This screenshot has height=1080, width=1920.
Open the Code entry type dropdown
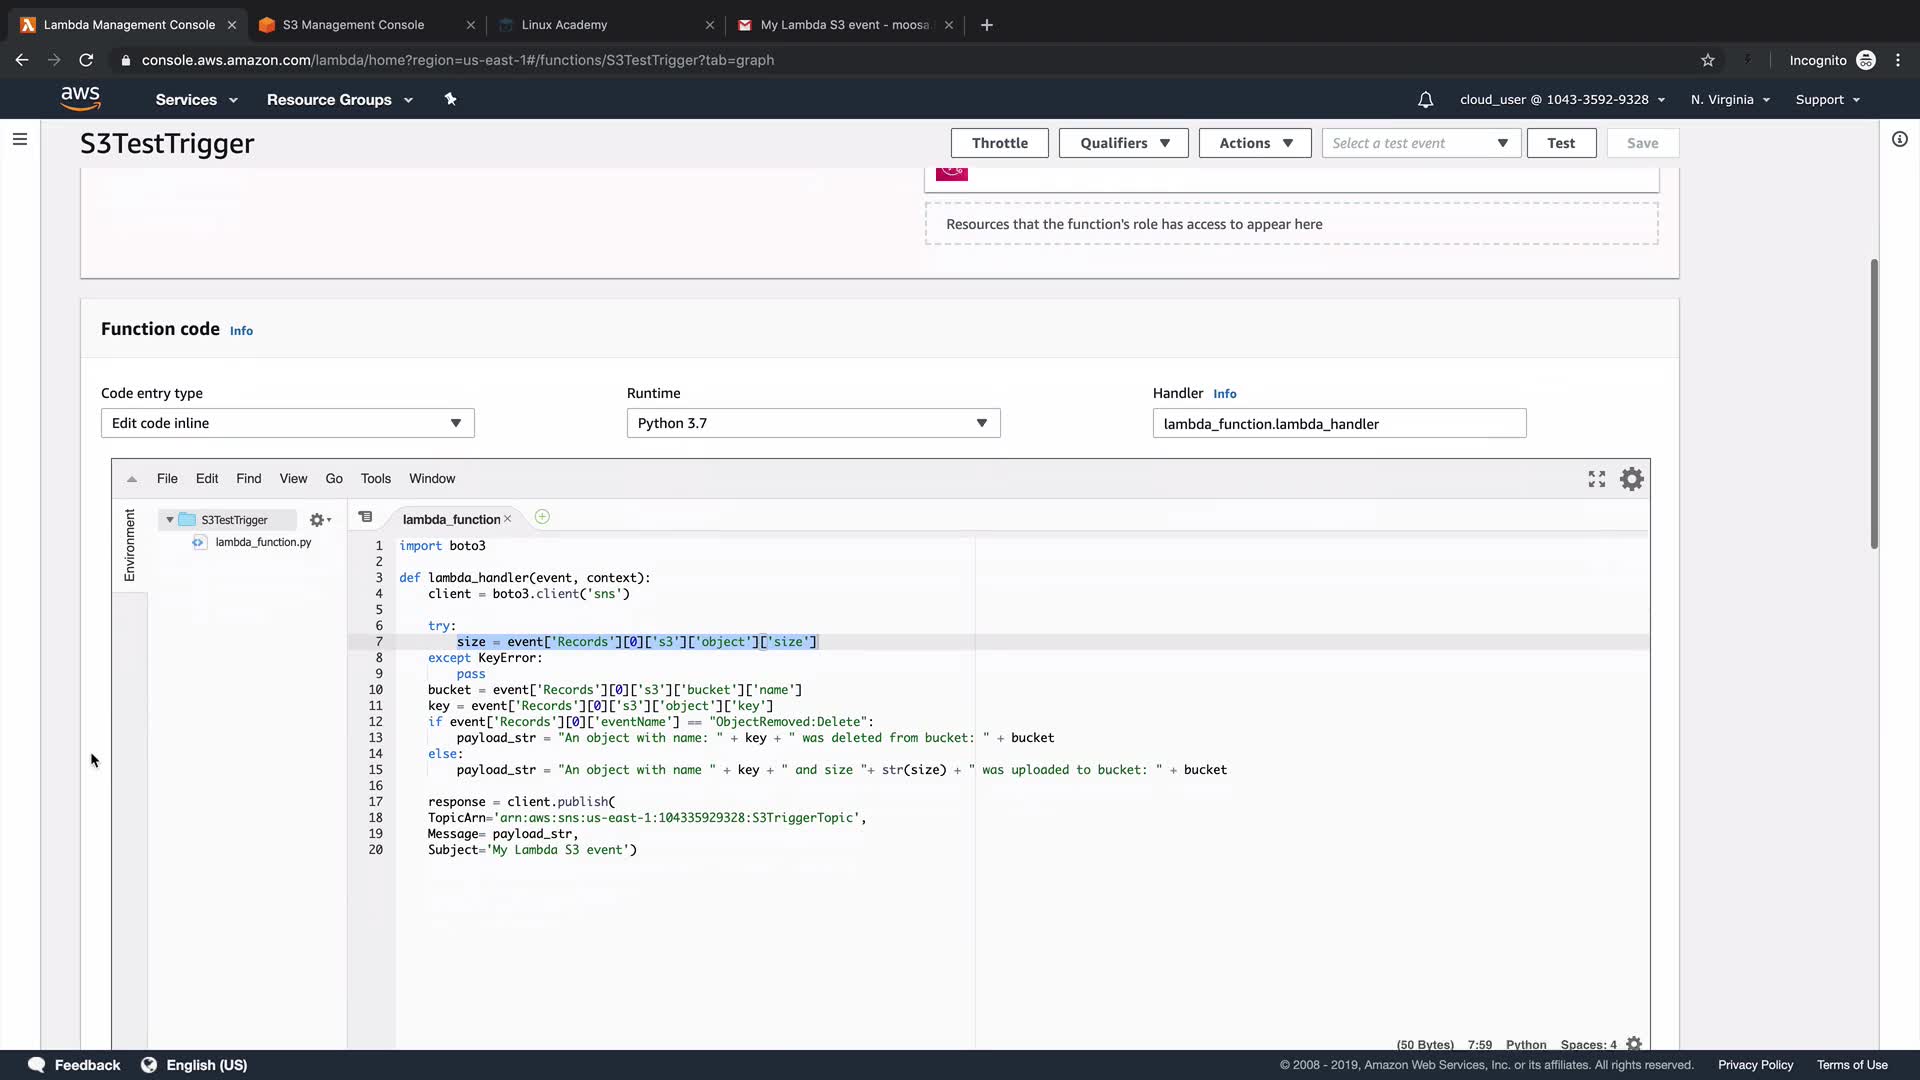pos(287,423)
